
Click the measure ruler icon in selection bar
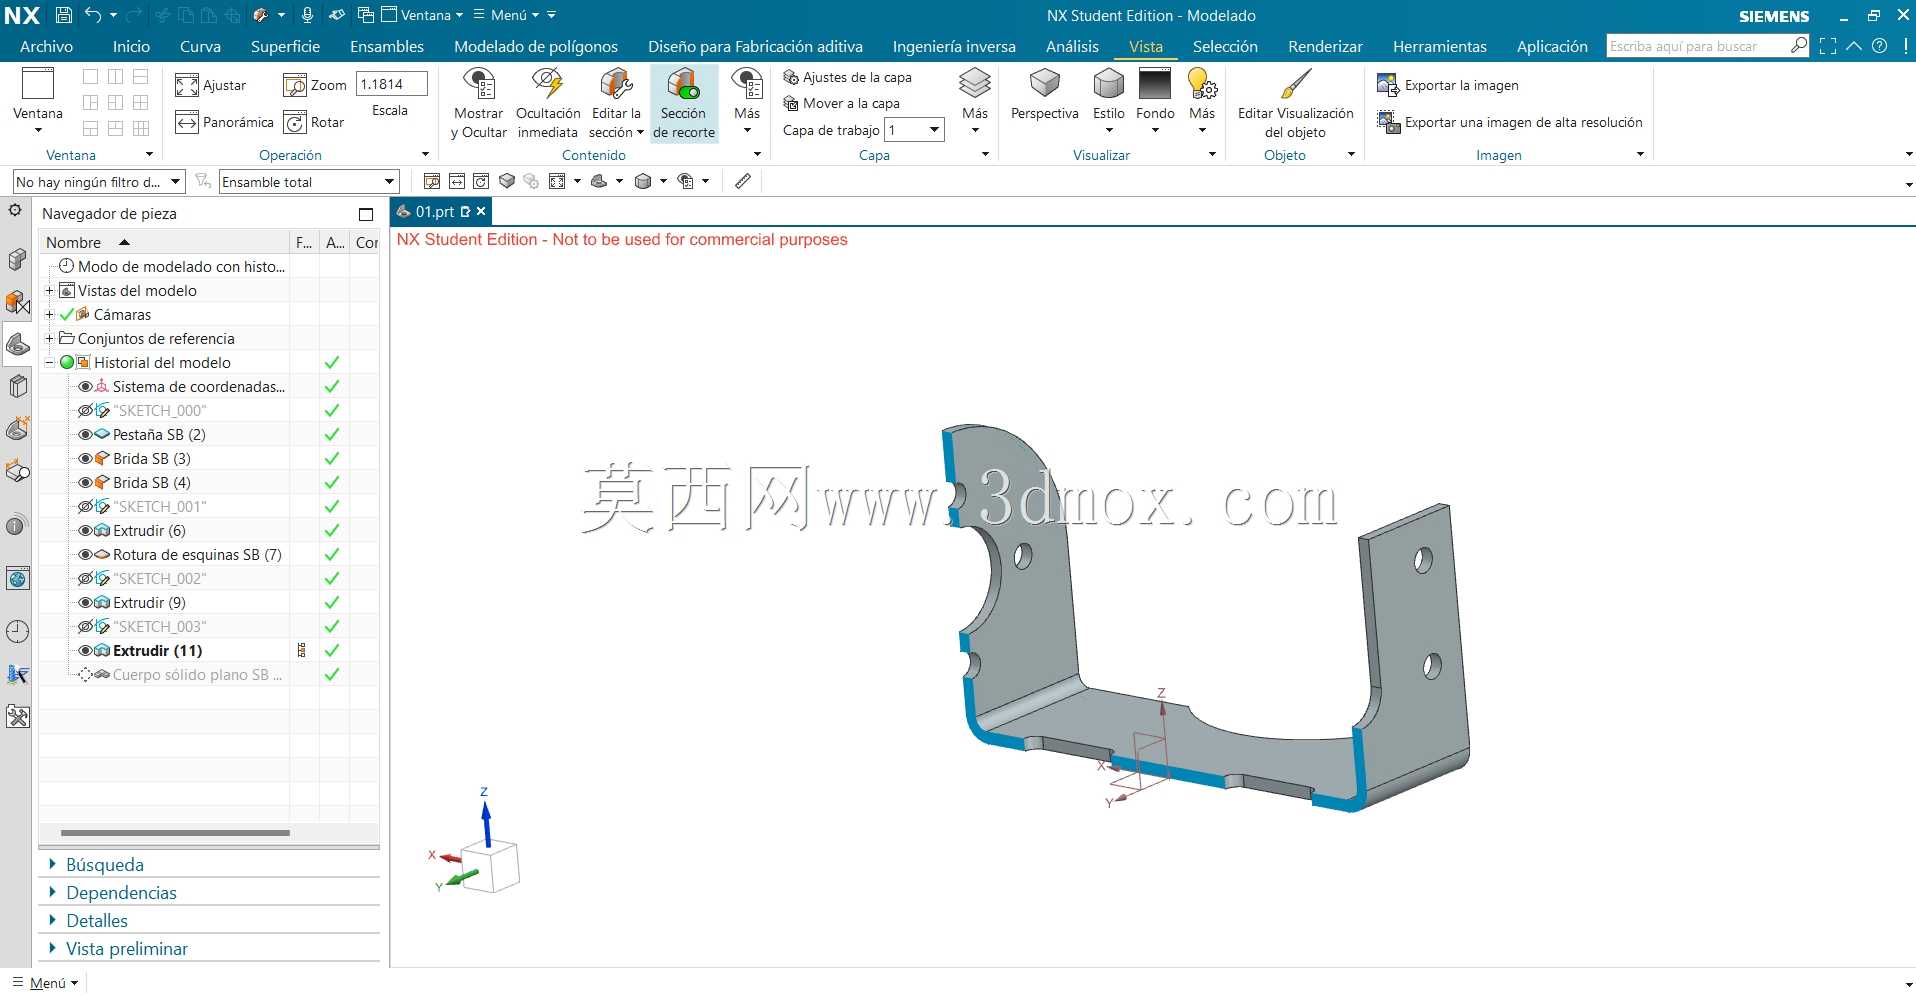tap(743, 181)
